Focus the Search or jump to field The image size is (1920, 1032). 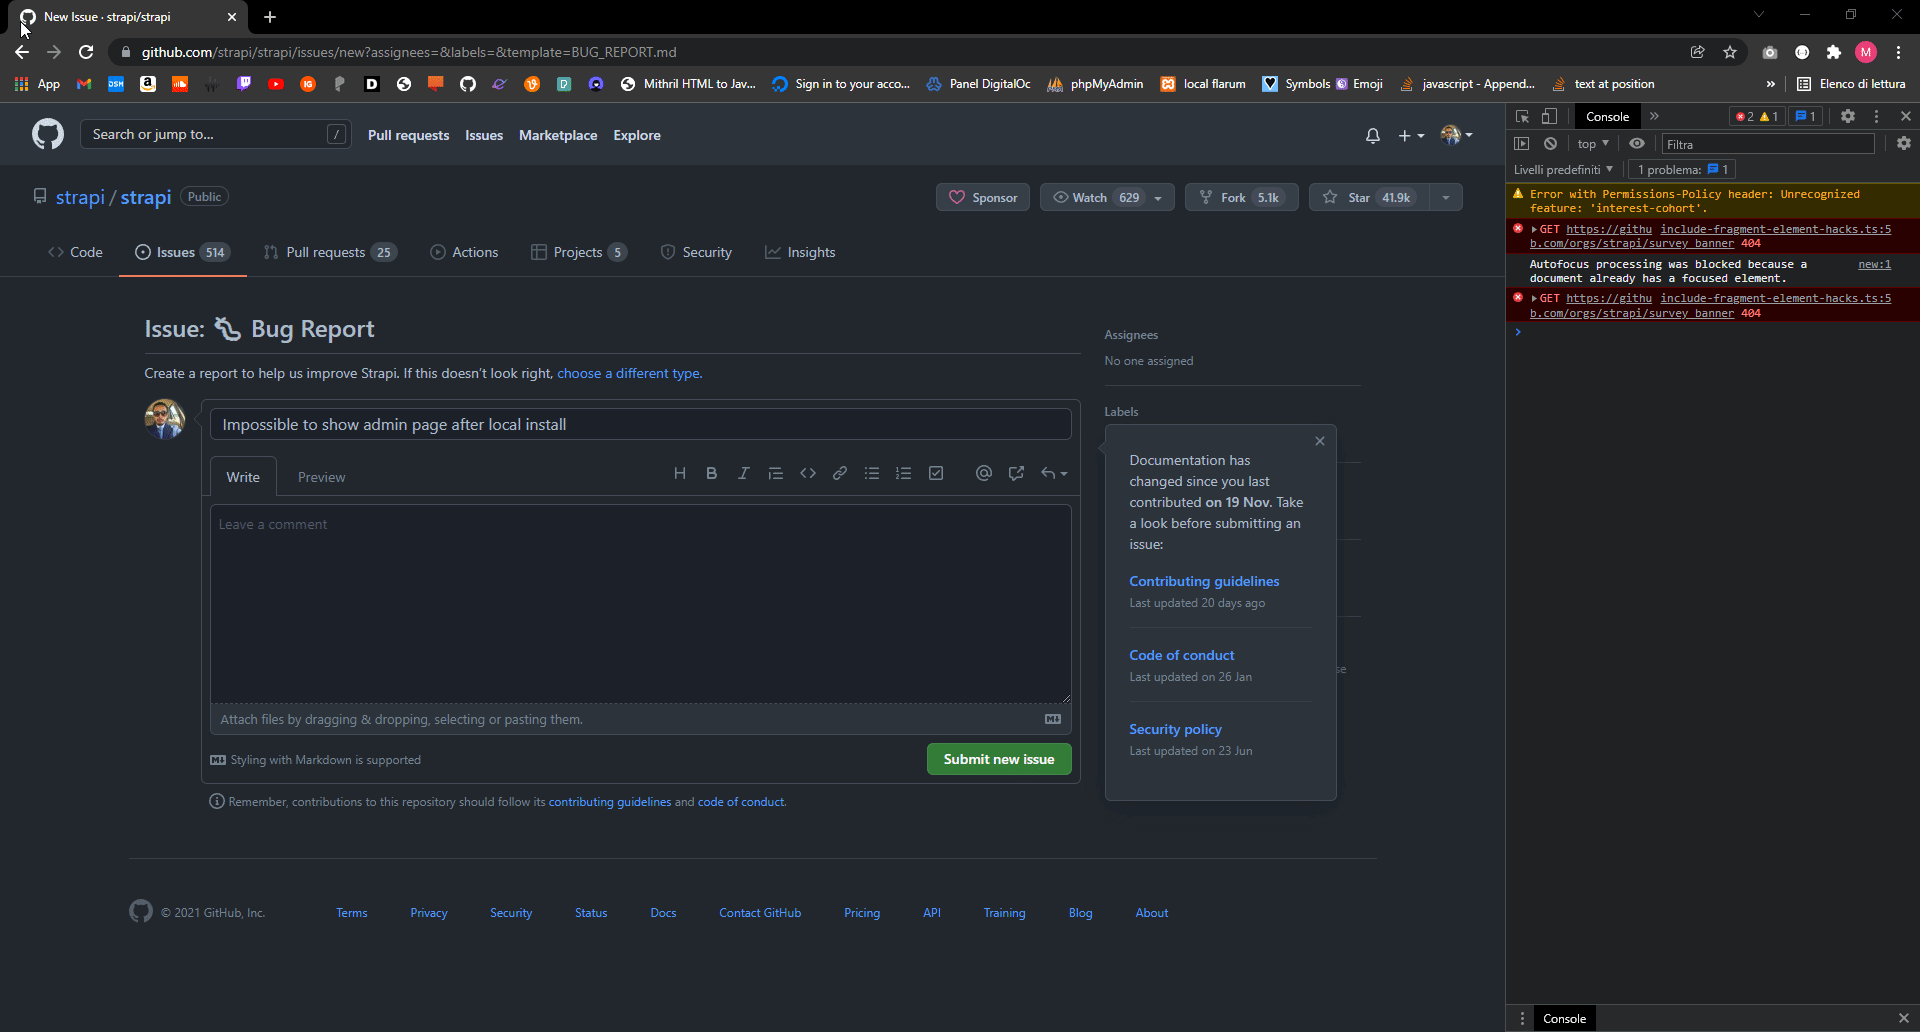(x=215, y=134)
